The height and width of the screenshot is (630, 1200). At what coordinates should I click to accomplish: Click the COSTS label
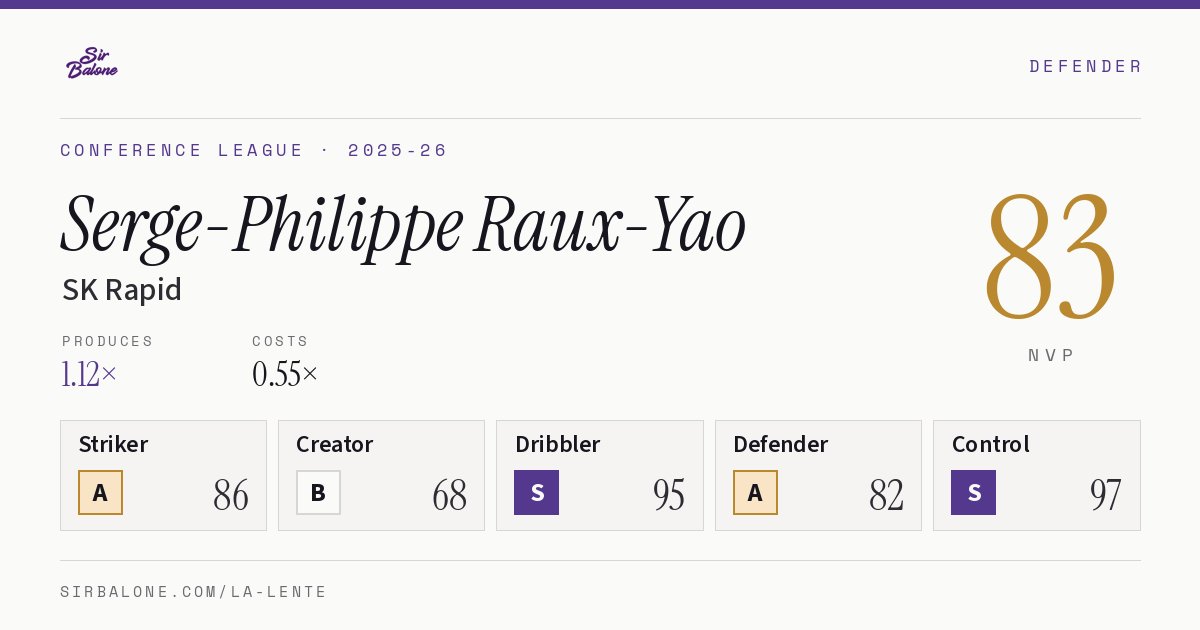click(x=281, y=341)
